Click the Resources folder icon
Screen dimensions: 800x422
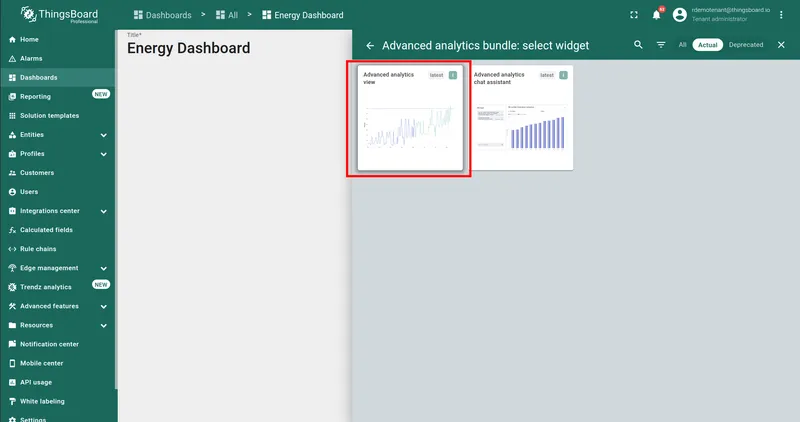click(12, 325)
